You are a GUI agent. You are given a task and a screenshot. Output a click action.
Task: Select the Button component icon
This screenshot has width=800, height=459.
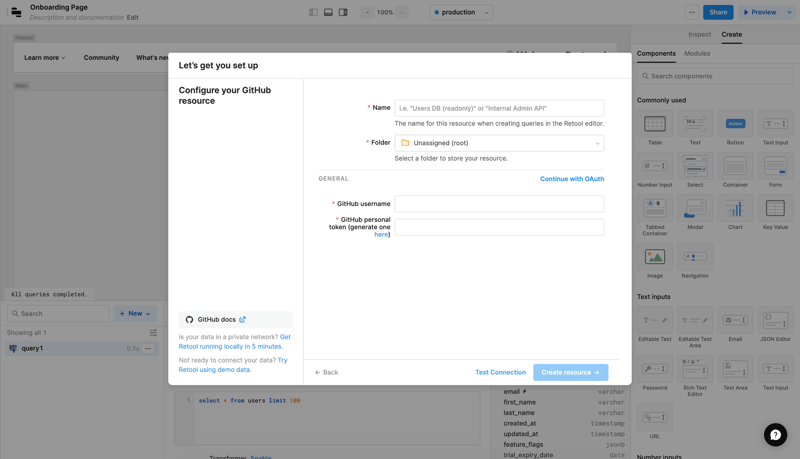click(x=735, y=124)
